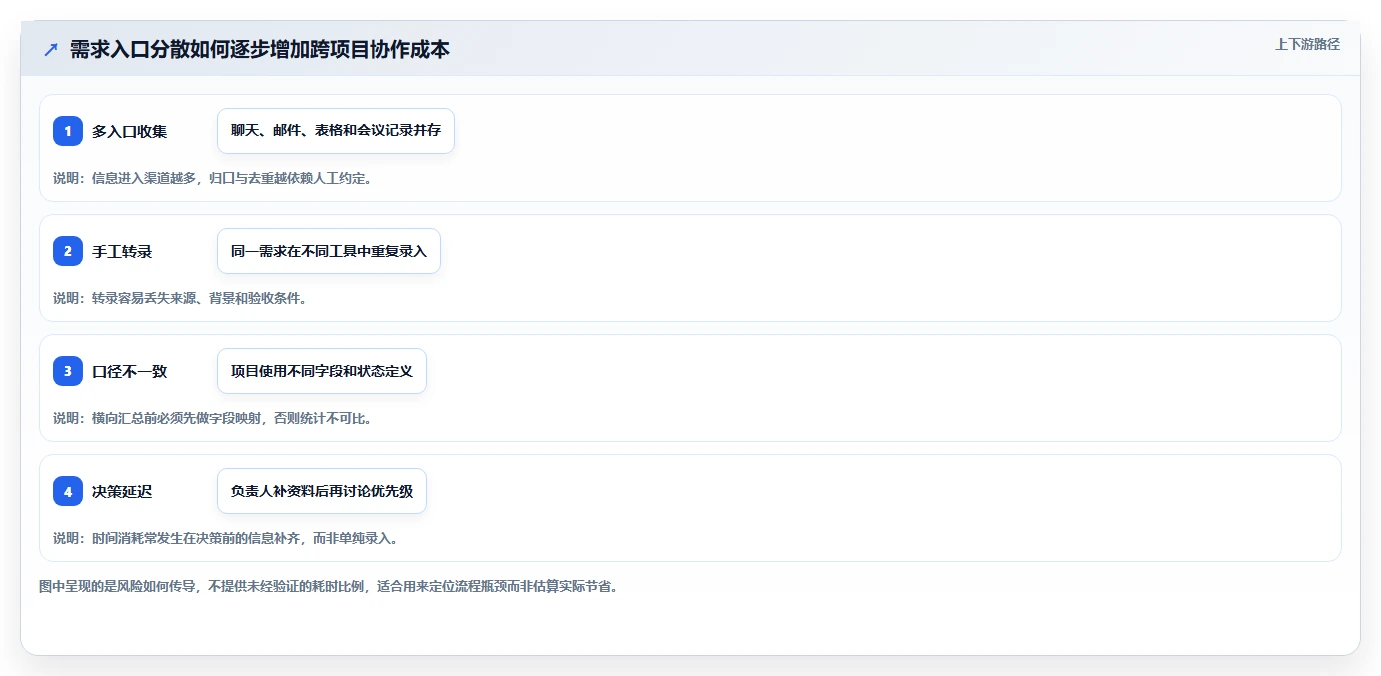The image size is (1381, 676).
Task: Click the 上下游路径 label
Action: [x=1307, y=44]
